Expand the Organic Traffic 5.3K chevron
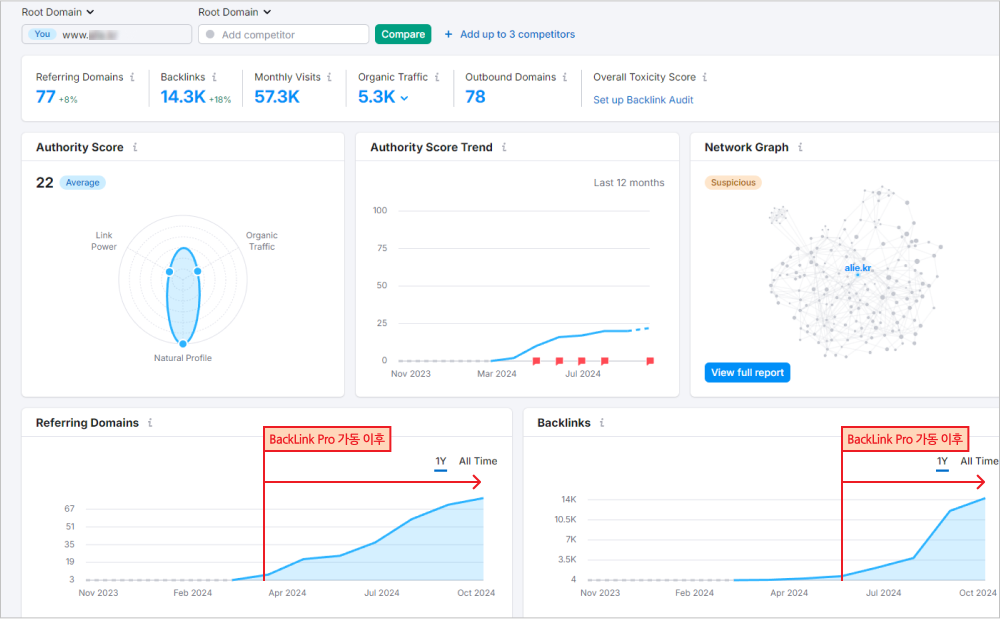 [x=404, y=98]
